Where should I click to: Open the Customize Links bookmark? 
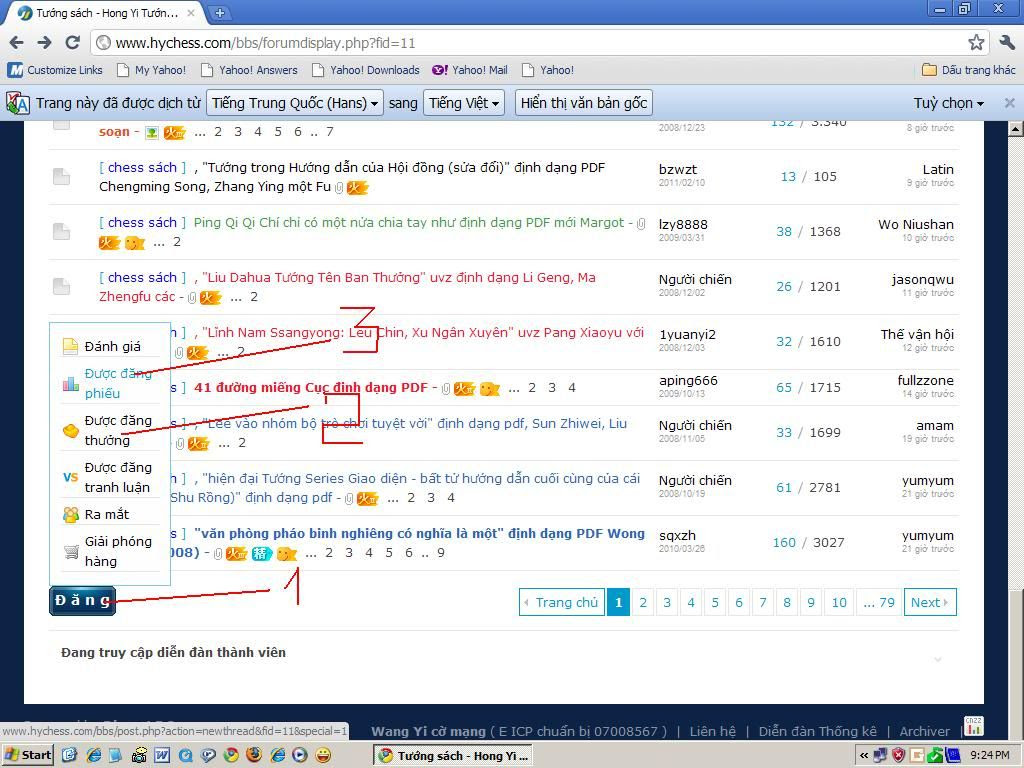point(56,70)
